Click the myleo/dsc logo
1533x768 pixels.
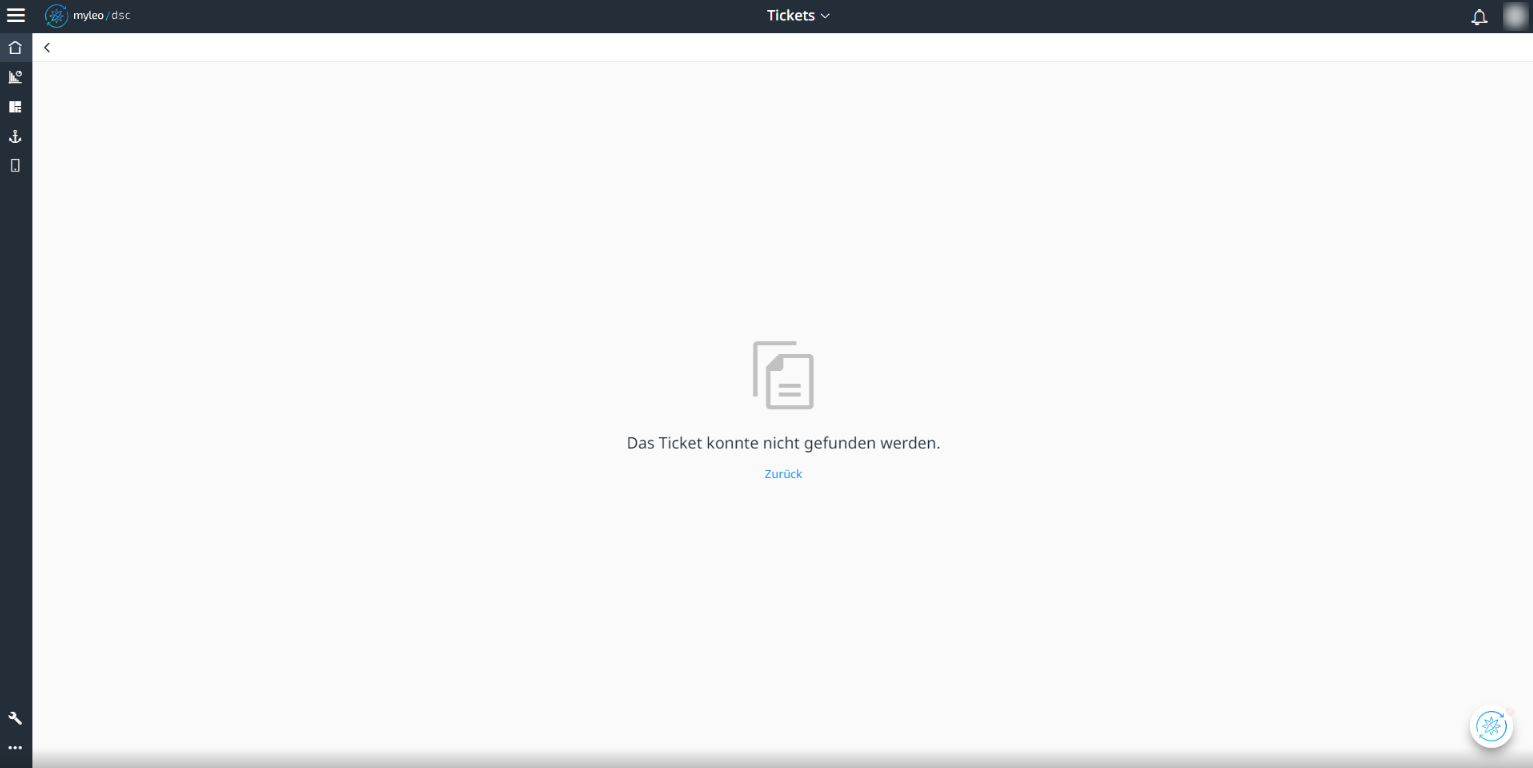coord(88,16)
